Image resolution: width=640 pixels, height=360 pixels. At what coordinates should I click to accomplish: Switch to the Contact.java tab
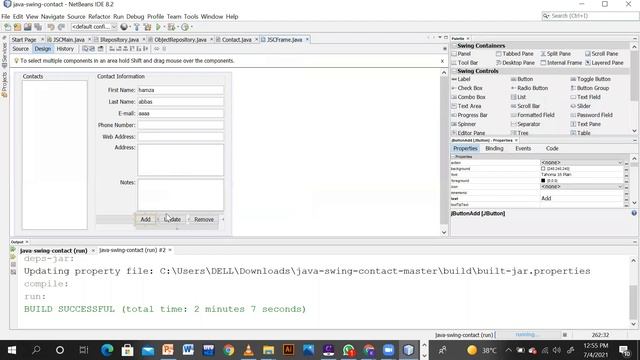pos(236,40)
